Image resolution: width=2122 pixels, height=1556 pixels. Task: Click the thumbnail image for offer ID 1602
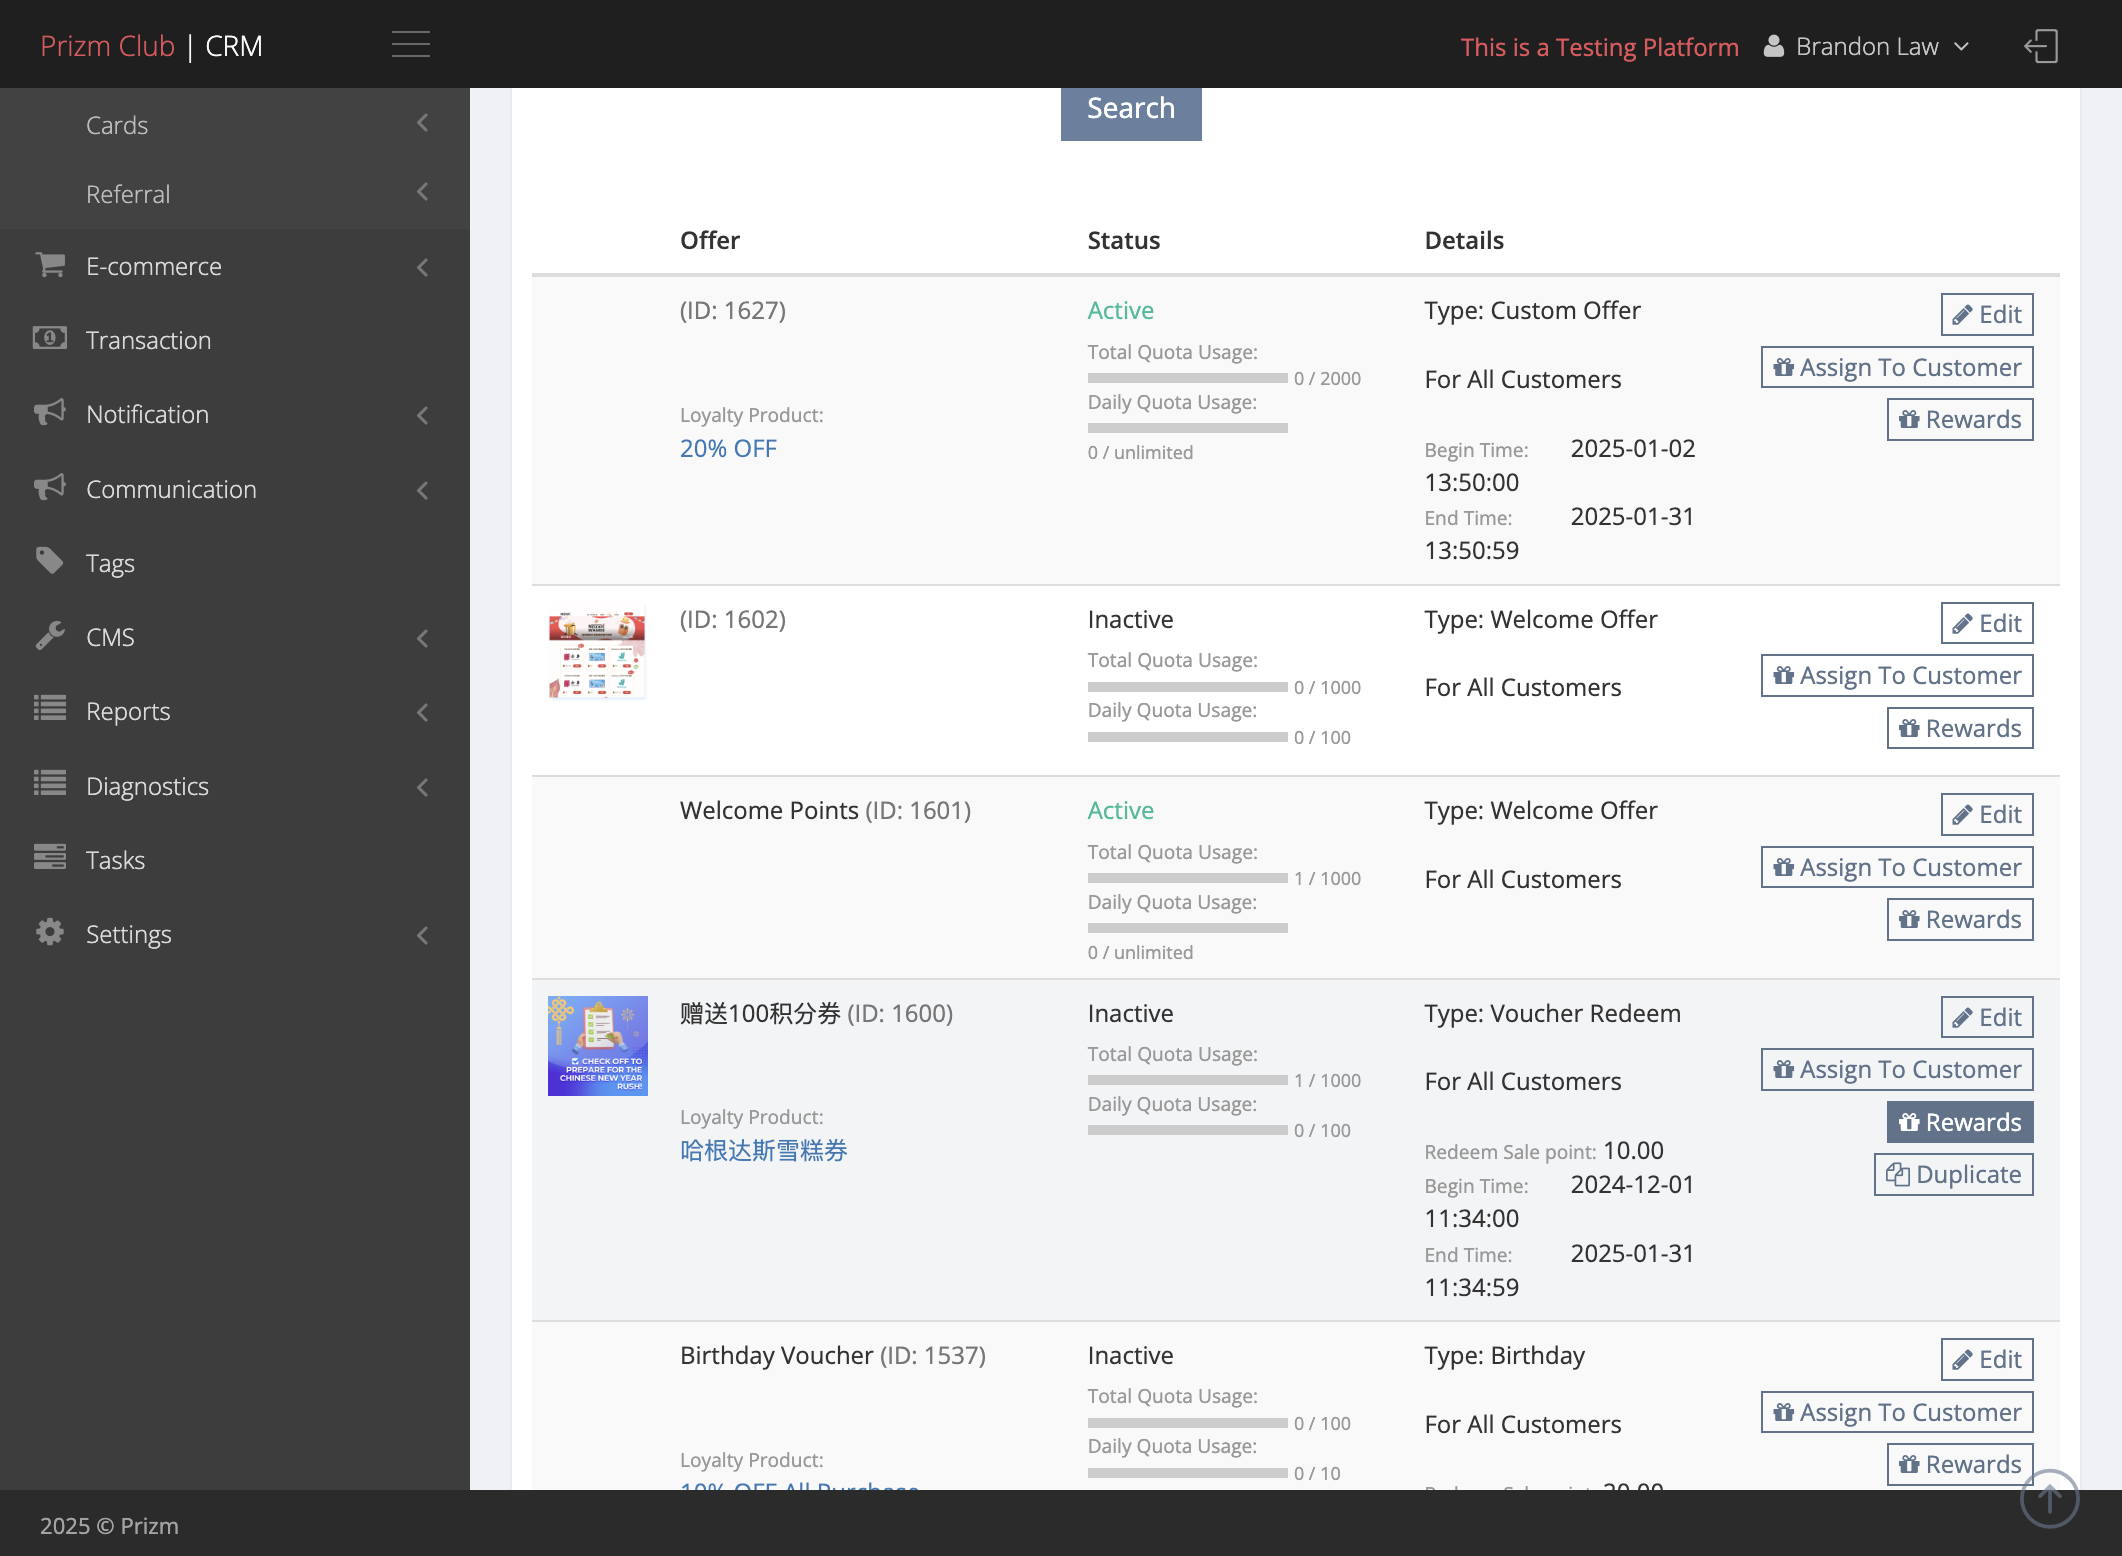[597, 653]
